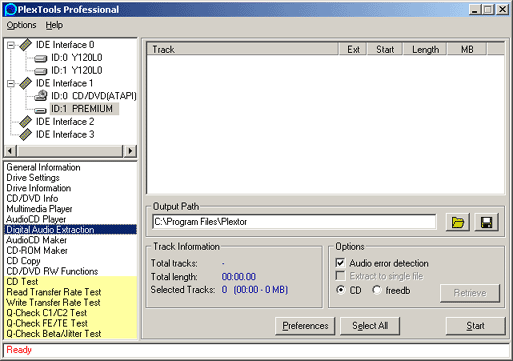Open the Help menu

[54, 25]
